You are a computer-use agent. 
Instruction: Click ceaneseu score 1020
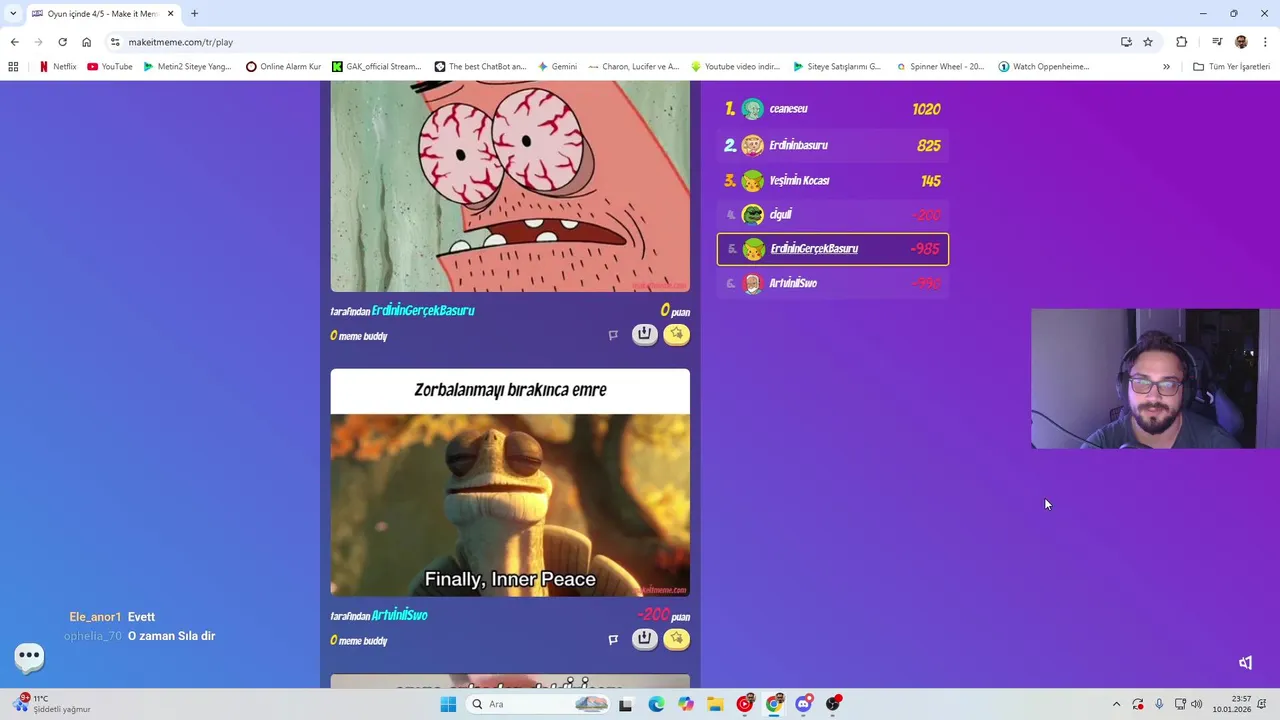926,109
